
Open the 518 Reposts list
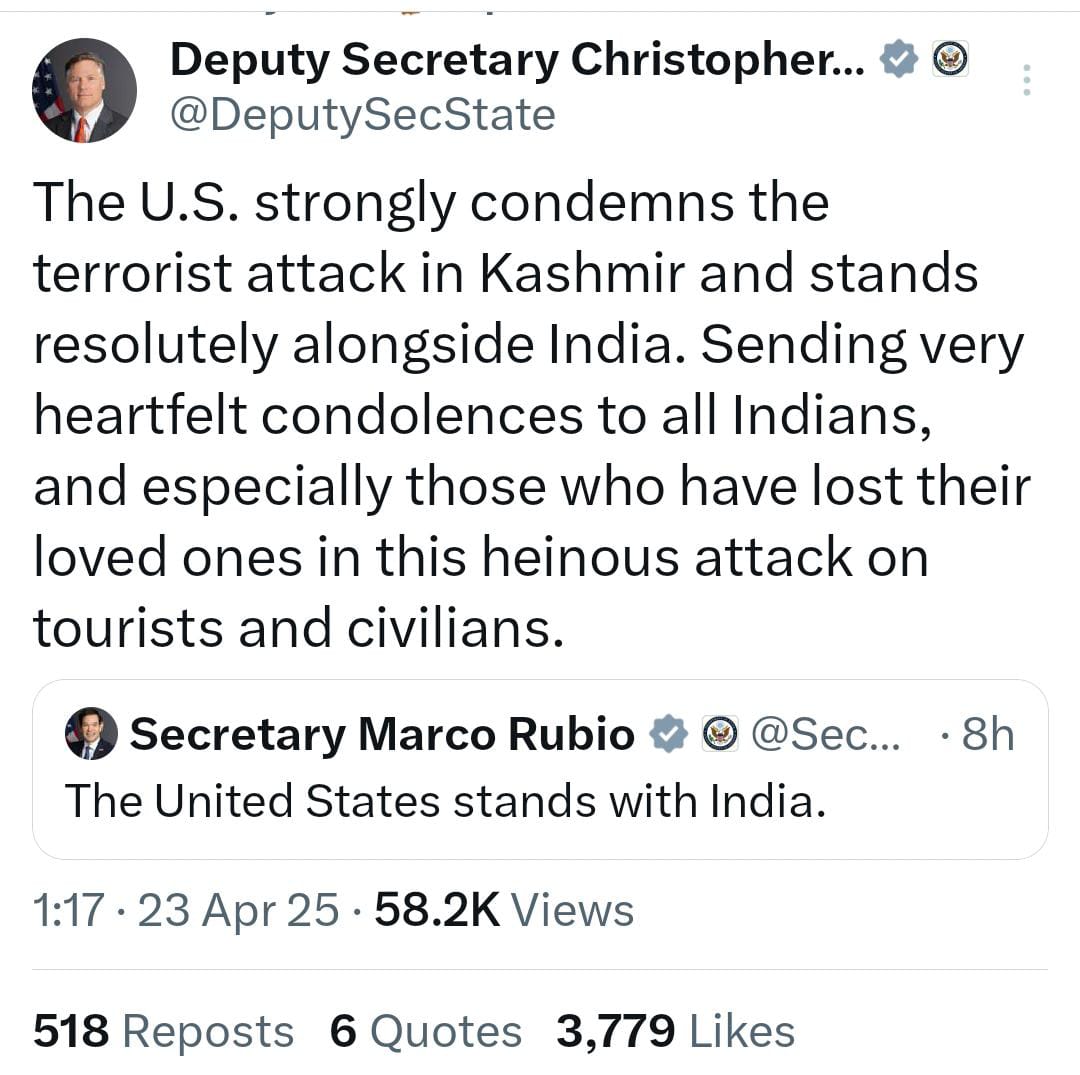point(164,1031)
